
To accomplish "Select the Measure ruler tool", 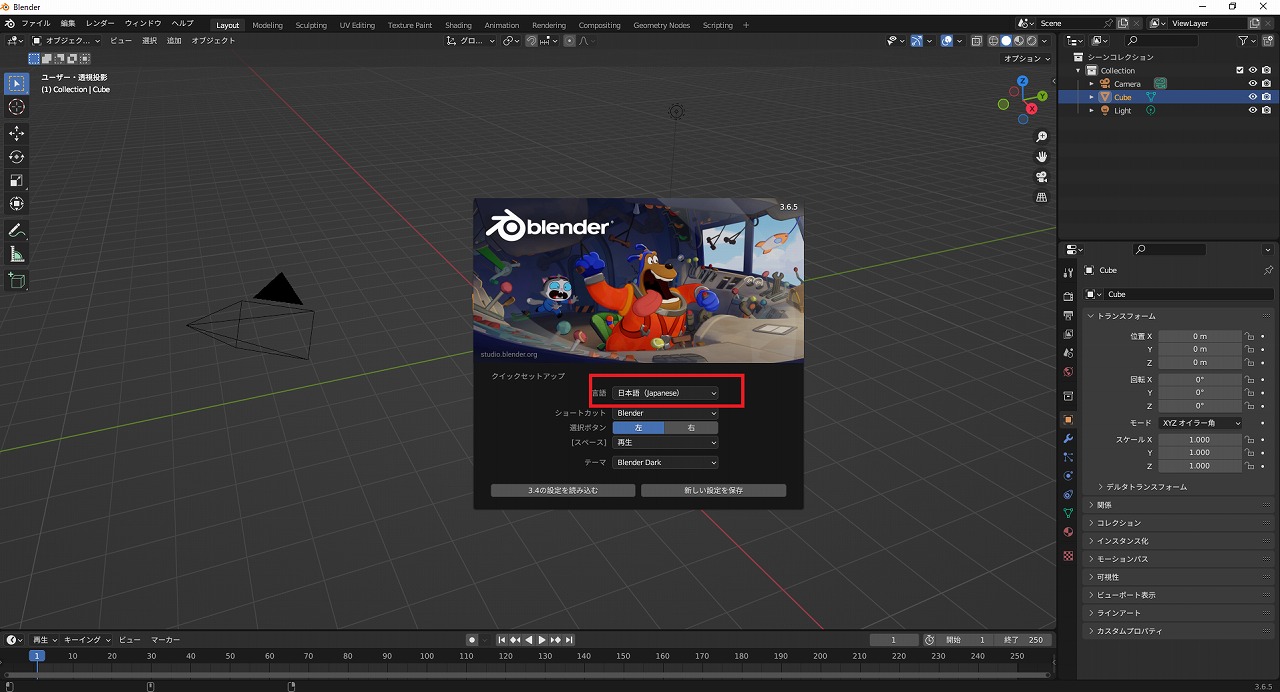I will [17, 255].
